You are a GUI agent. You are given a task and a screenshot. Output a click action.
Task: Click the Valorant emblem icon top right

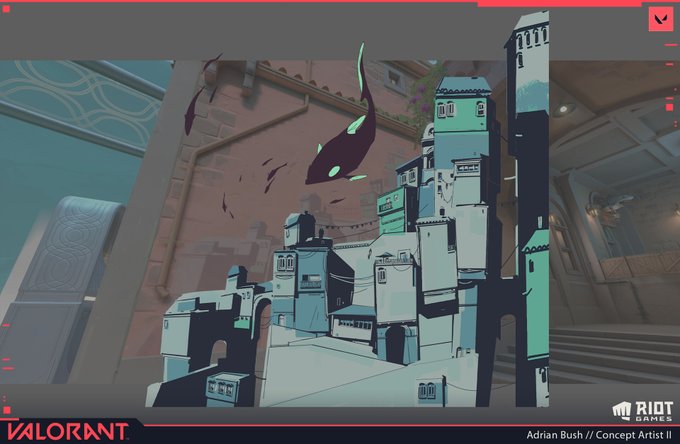pyautogui.click(x=661, y=19)
